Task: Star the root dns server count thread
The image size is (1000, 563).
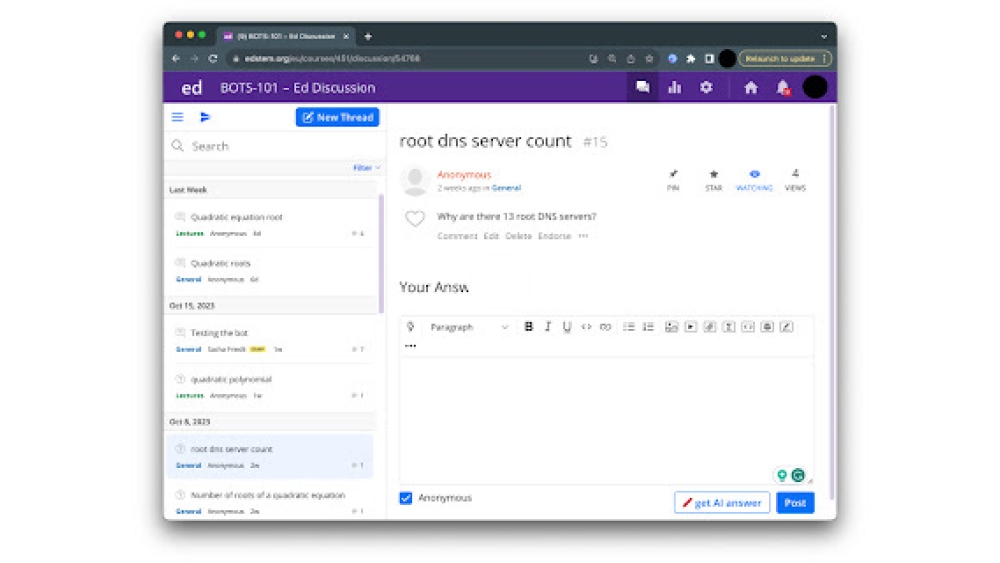Action: pos(714,179)
